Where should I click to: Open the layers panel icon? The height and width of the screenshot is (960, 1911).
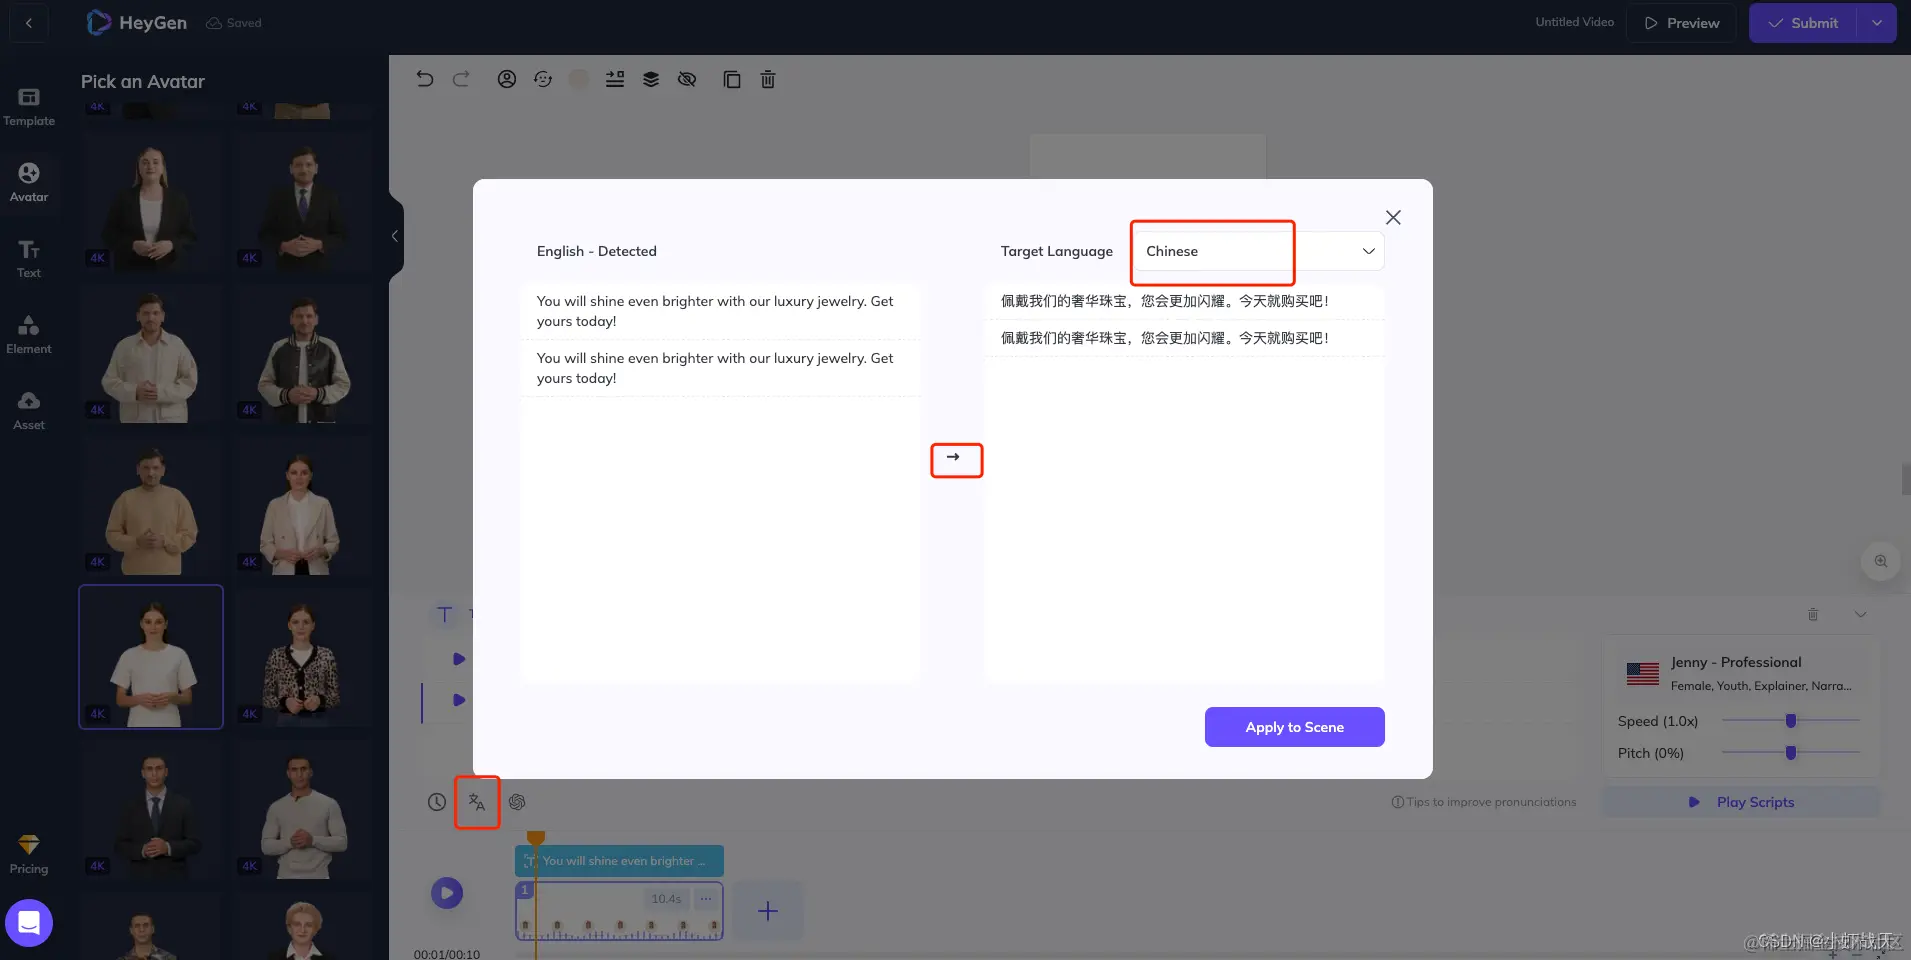point(650,79)
